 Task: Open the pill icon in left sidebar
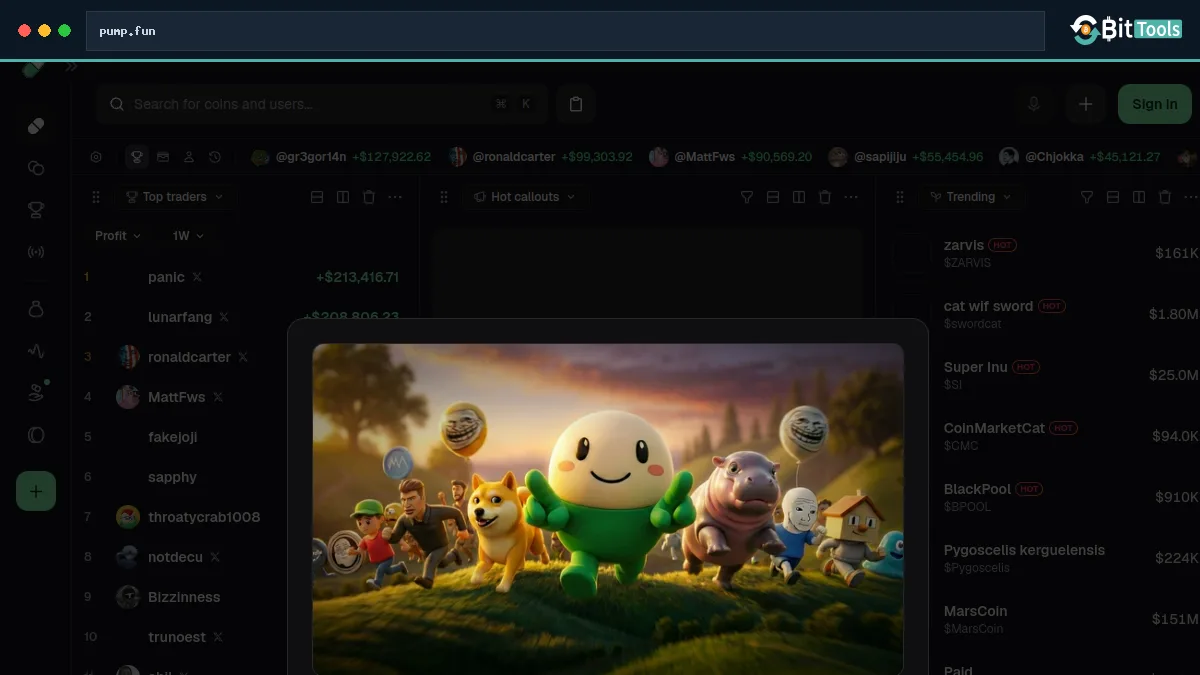coord(36,126)
